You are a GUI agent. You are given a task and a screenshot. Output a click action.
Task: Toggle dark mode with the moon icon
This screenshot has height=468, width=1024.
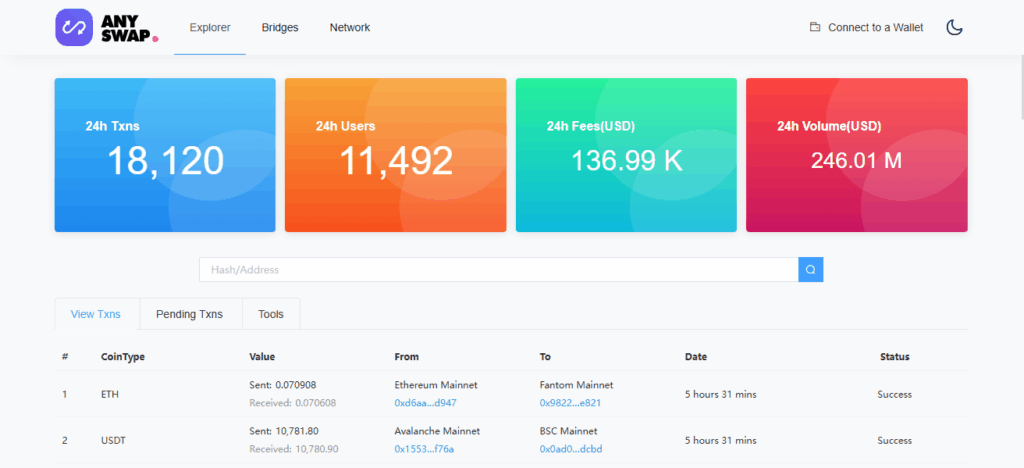[x=954, y=27]
